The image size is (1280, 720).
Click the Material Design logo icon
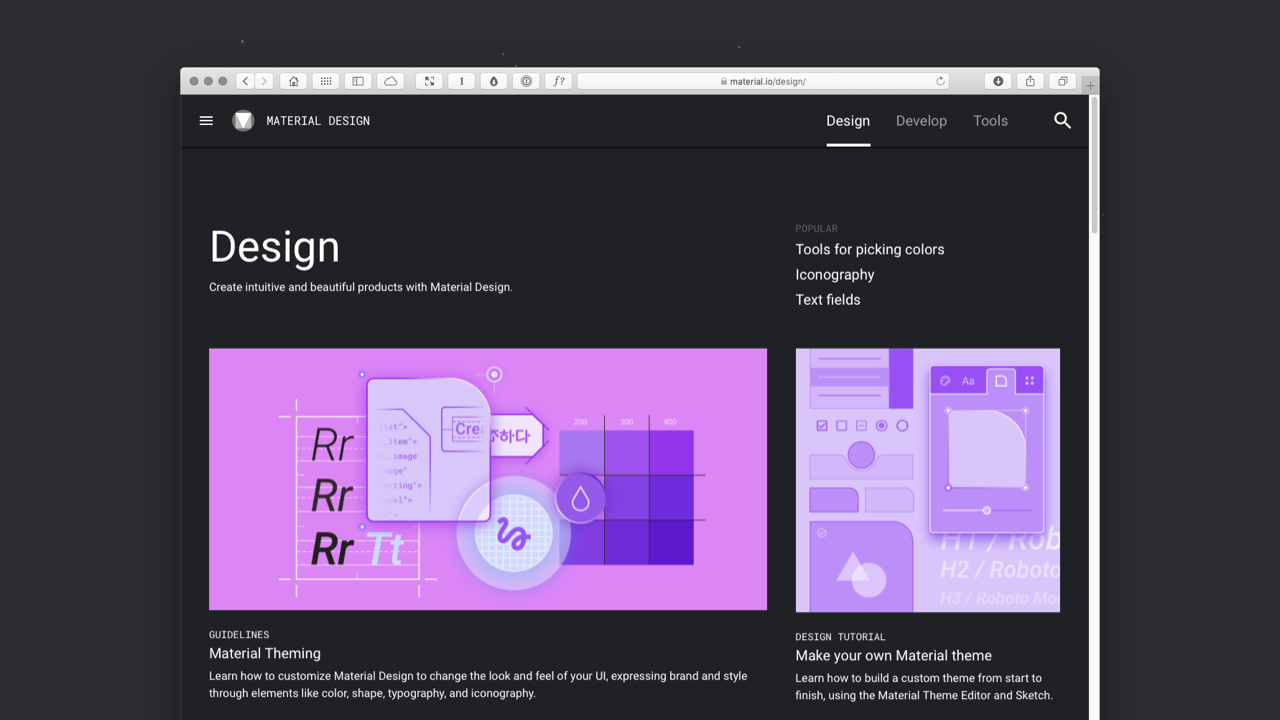(x=243, y=121)
